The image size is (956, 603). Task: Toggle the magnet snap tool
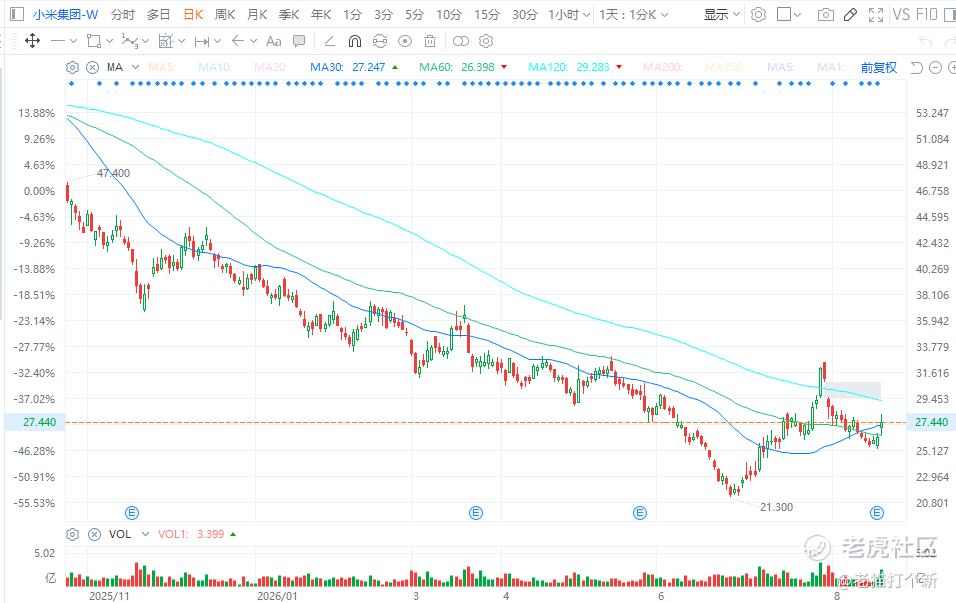point(354,41)
